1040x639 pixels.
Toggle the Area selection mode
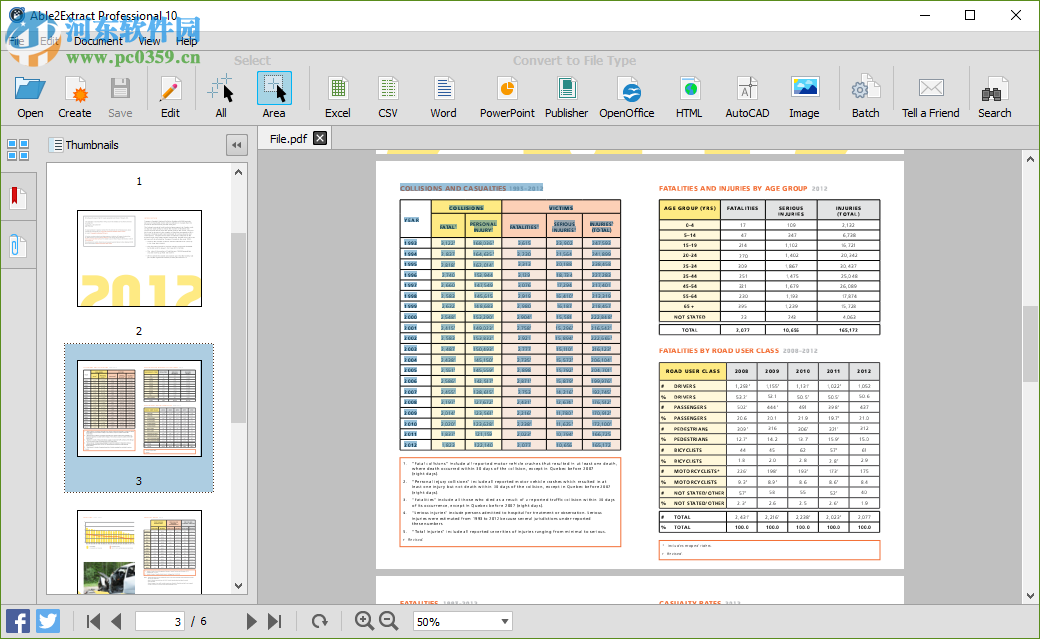tap(273, 90)
